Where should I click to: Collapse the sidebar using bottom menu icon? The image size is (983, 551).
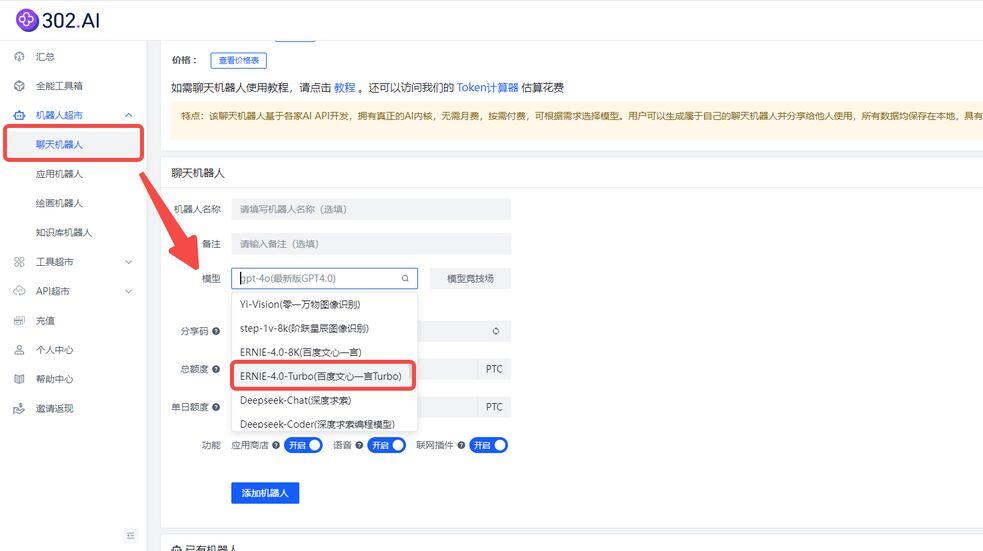(130, 535)
